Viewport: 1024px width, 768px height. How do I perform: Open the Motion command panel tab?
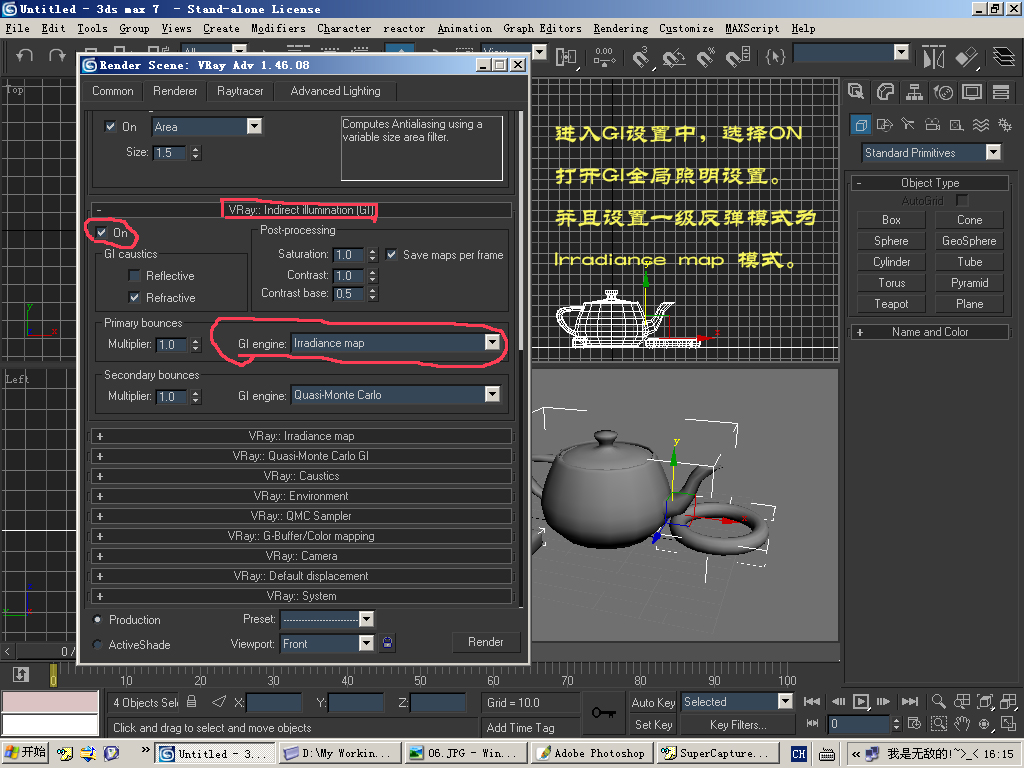click(943, 92)
